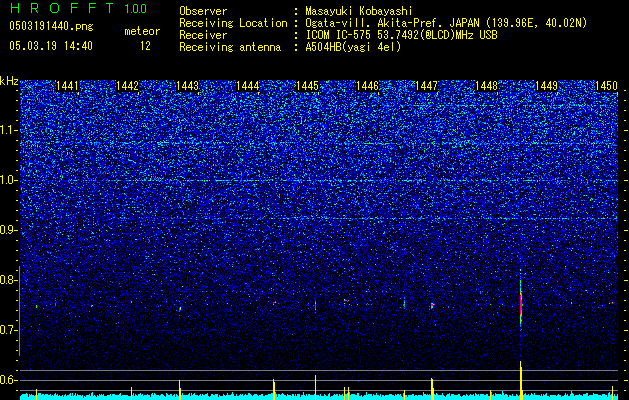Click the 1442 time label

pos(127,86)
